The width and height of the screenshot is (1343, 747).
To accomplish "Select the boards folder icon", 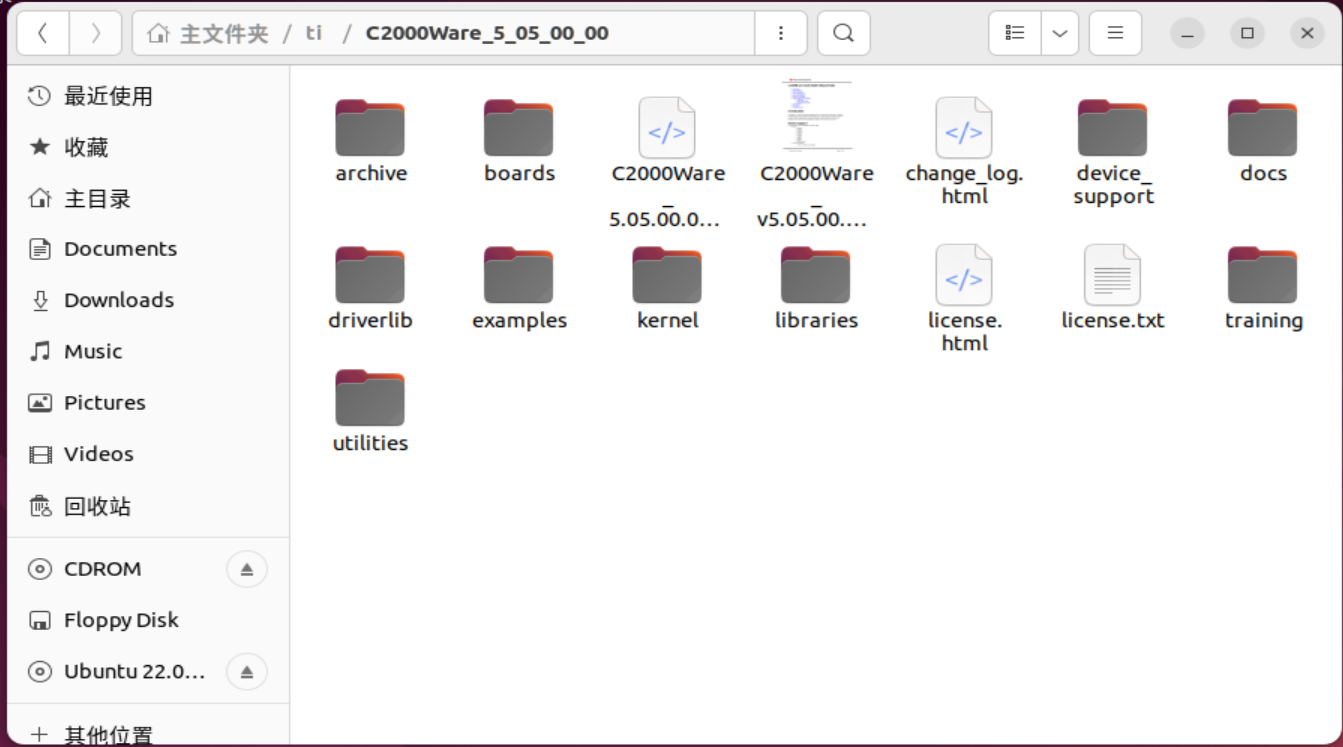I will (519, 128).
